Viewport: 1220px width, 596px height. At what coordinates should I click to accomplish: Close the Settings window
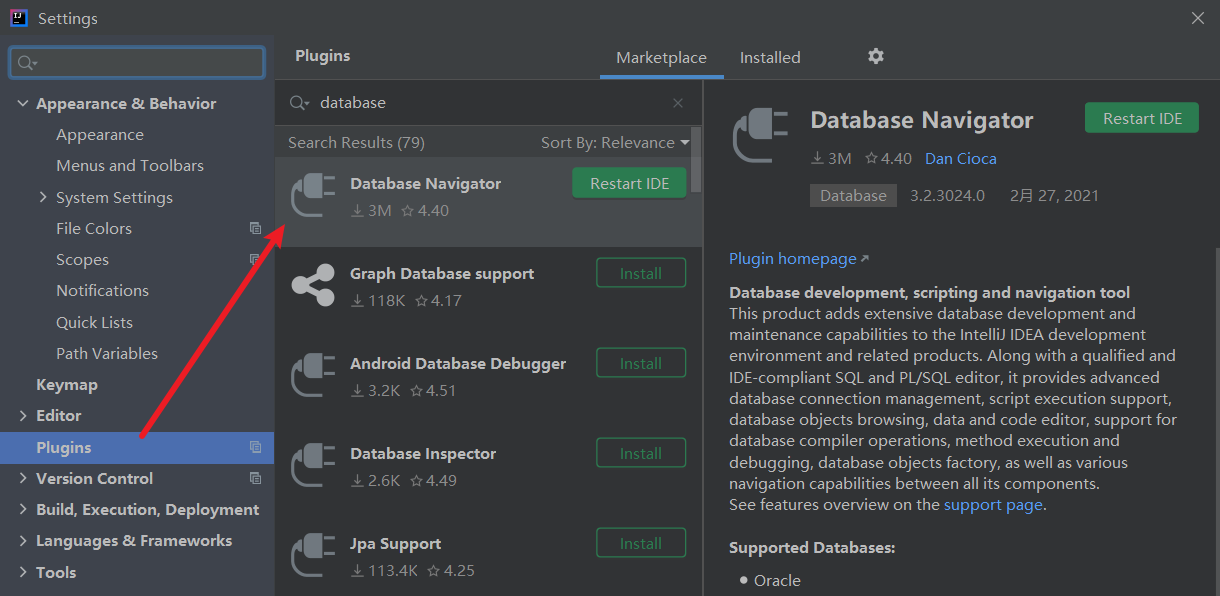(x=1198, y=18)
